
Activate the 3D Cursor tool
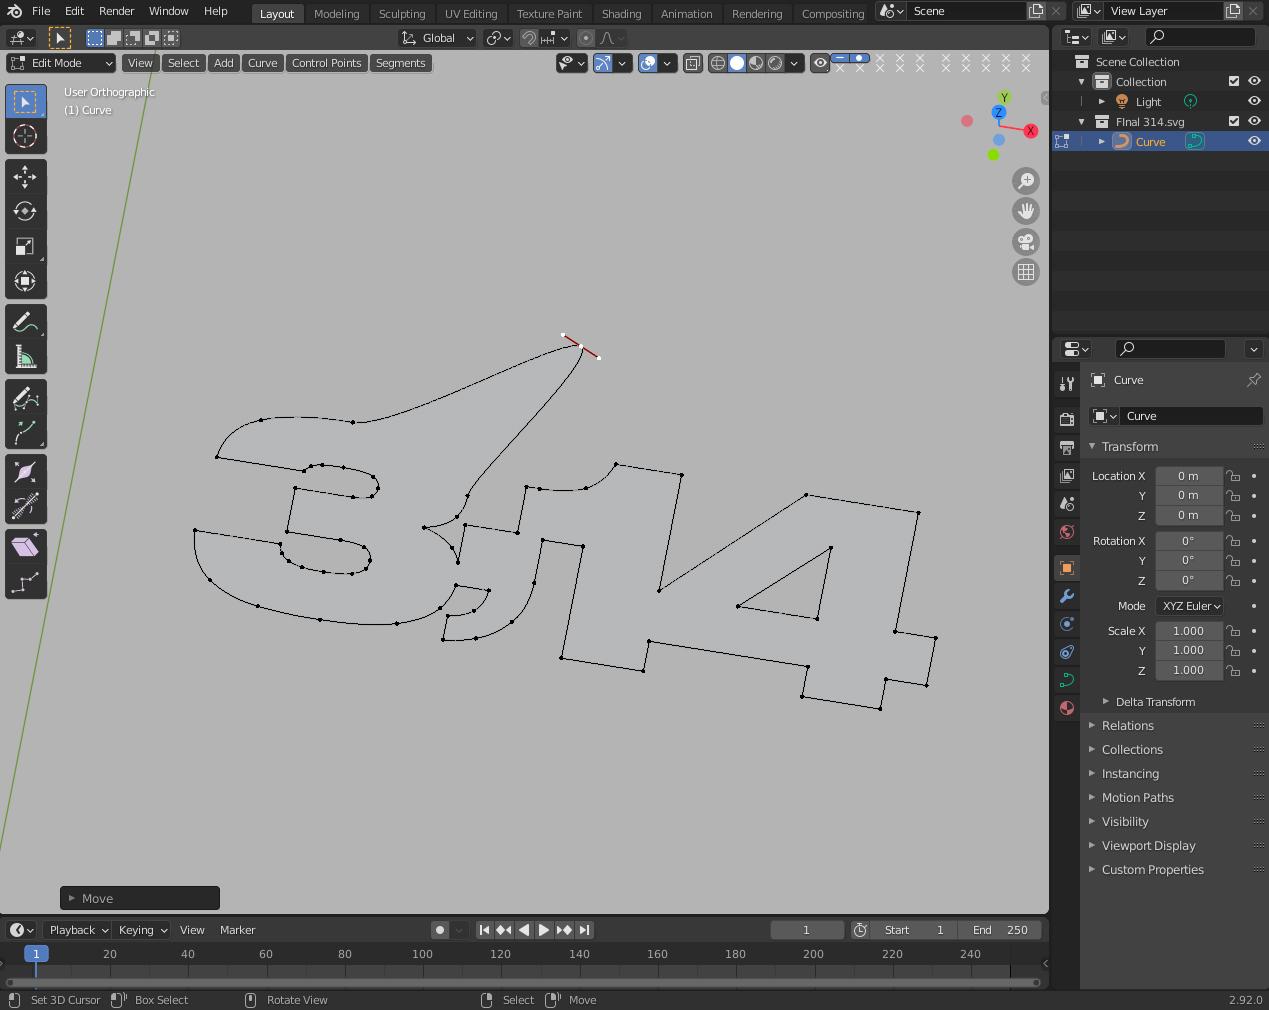pos(25,136)
